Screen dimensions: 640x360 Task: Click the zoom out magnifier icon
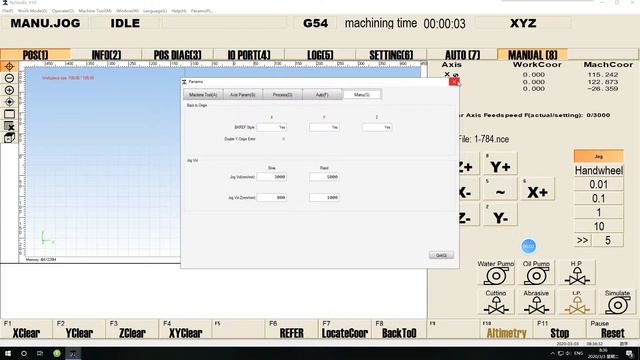click(9, 78)
